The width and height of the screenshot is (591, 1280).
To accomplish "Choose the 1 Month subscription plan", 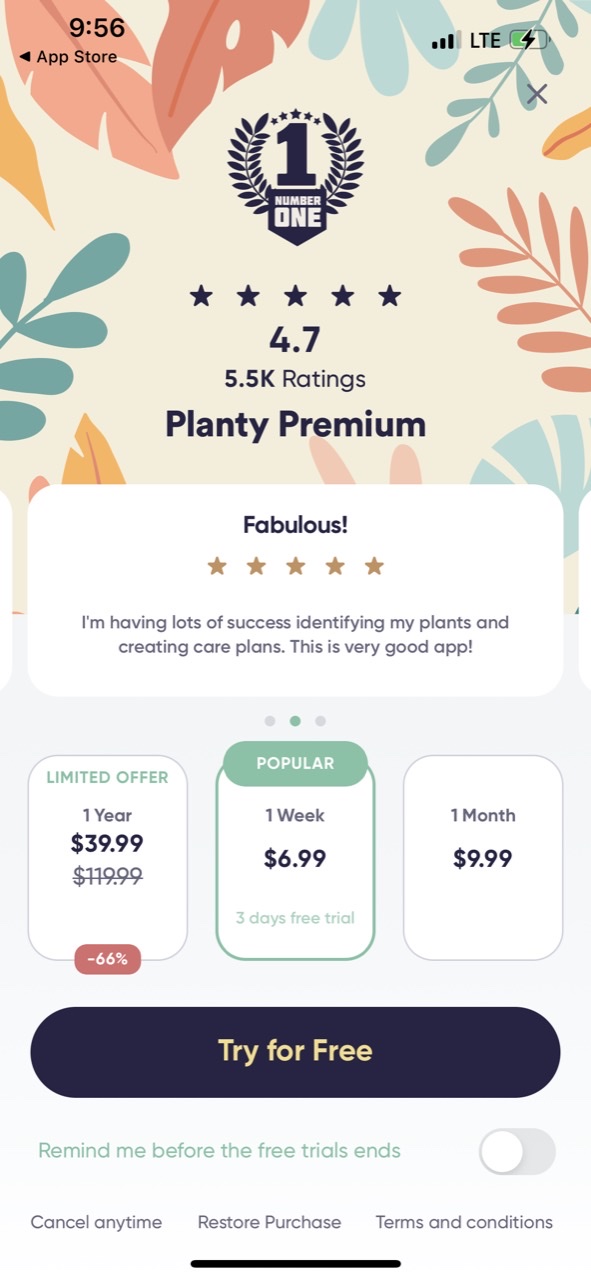I will pyautogui.click(x=483, y=855).
